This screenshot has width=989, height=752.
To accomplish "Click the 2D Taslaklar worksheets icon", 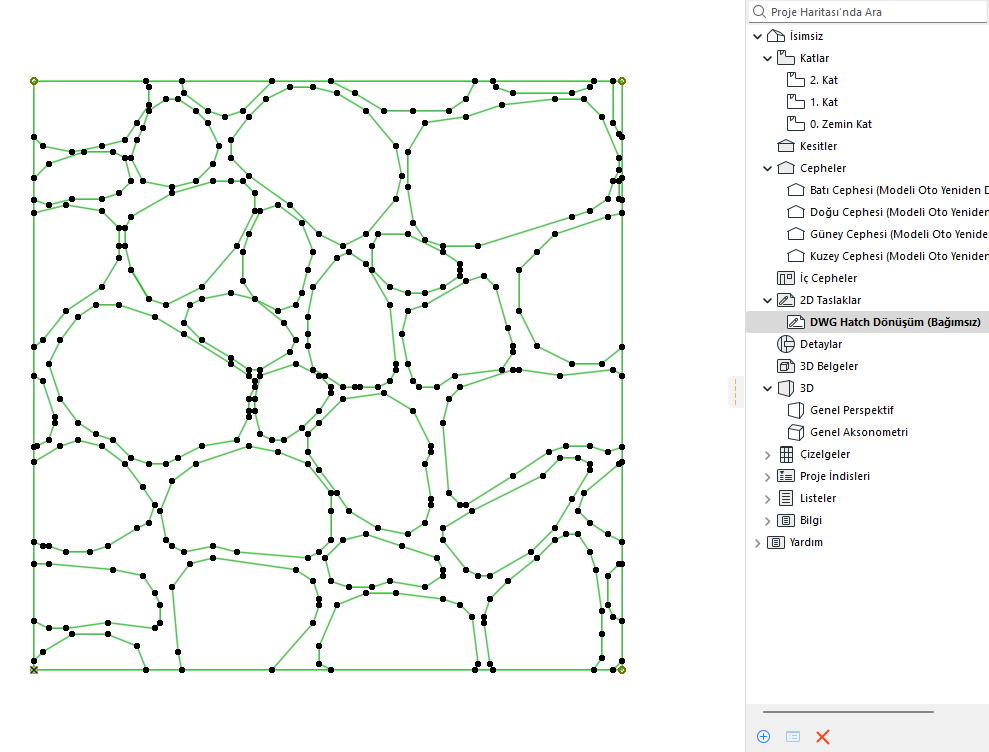I will (x=785, y=300).
